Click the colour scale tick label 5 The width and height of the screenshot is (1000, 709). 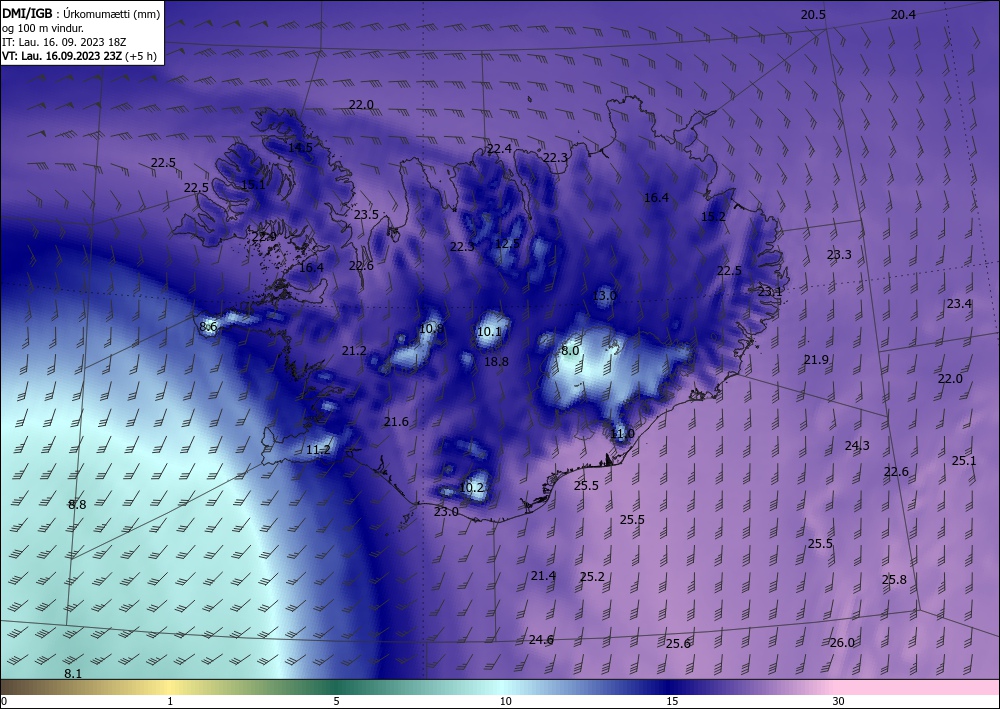point(336,701)
